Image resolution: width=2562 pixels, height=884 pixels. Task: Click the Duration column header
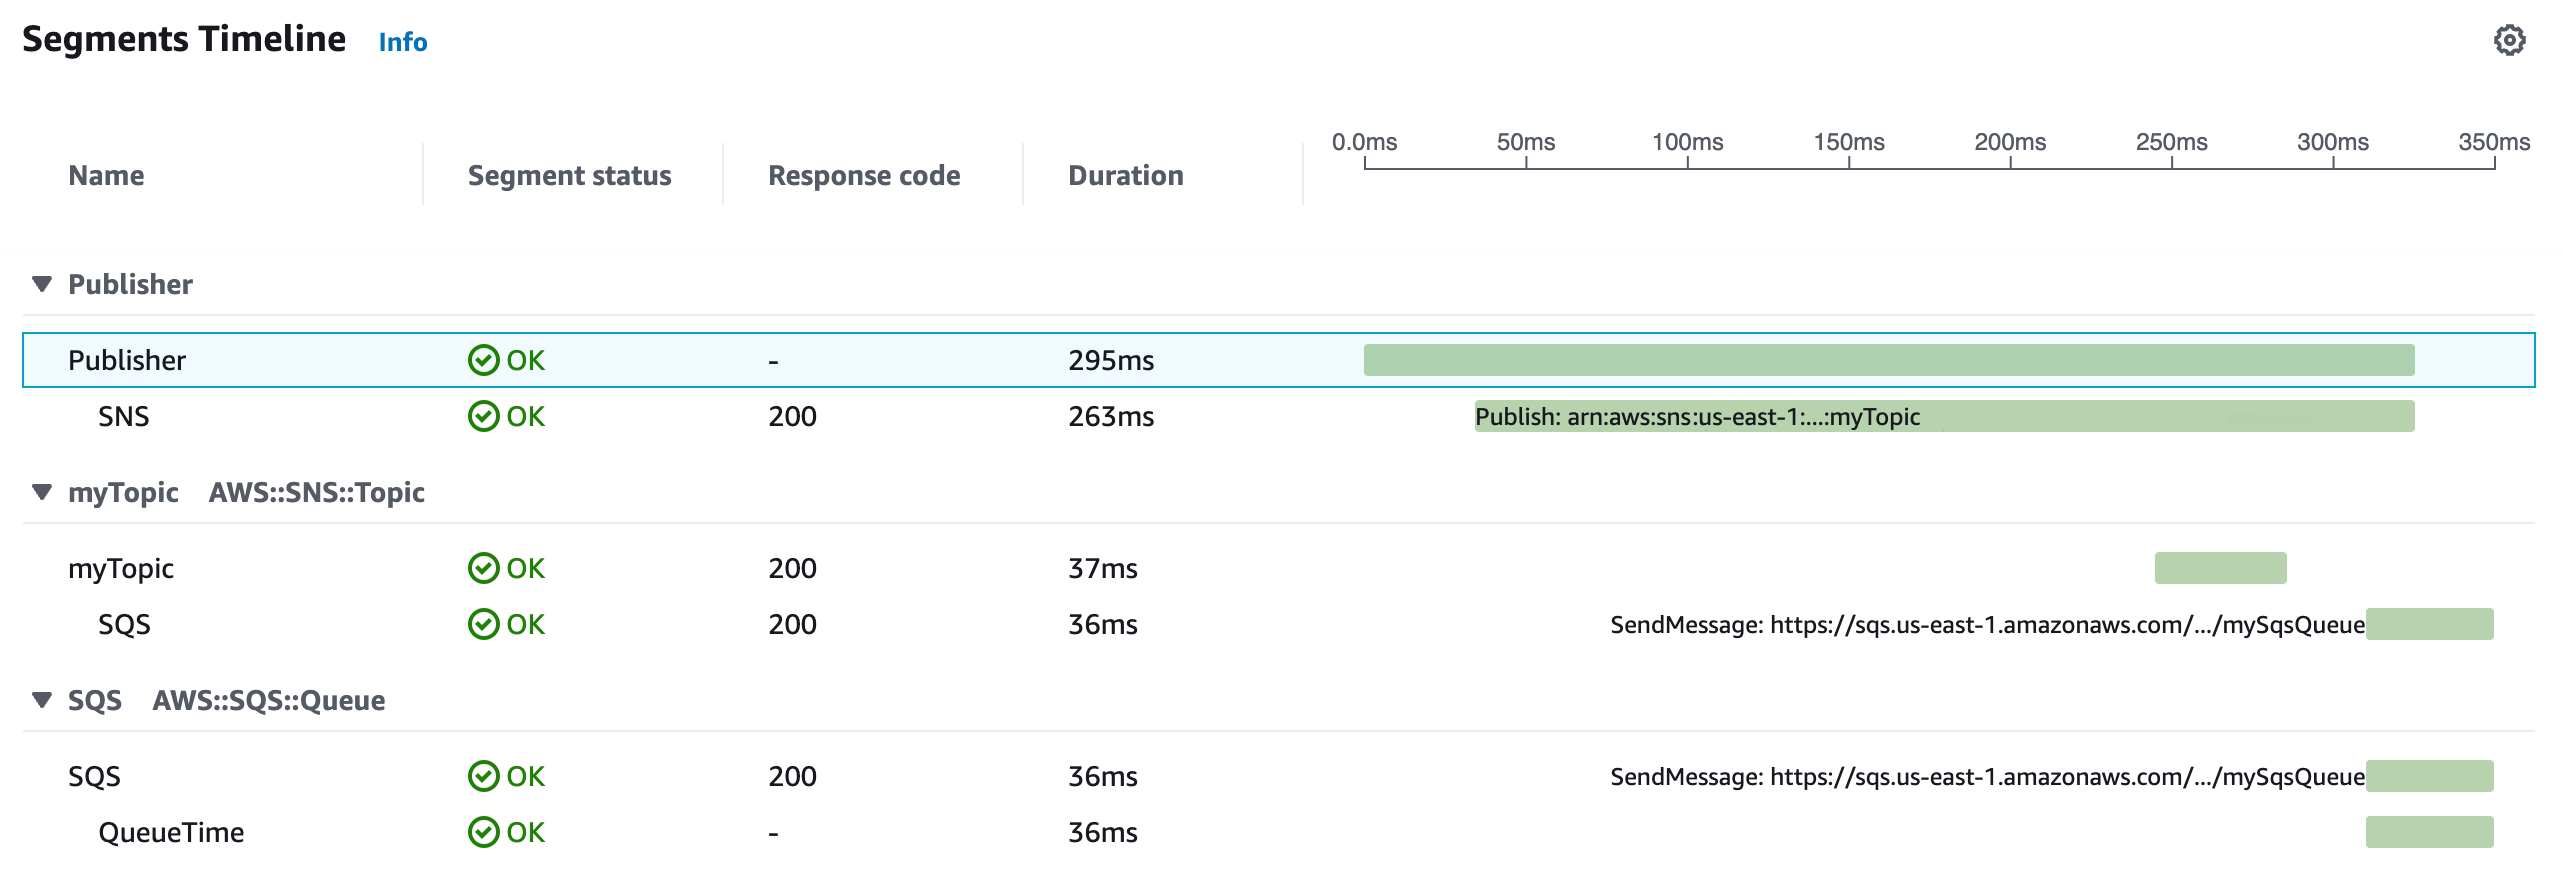coord(1125,176)
